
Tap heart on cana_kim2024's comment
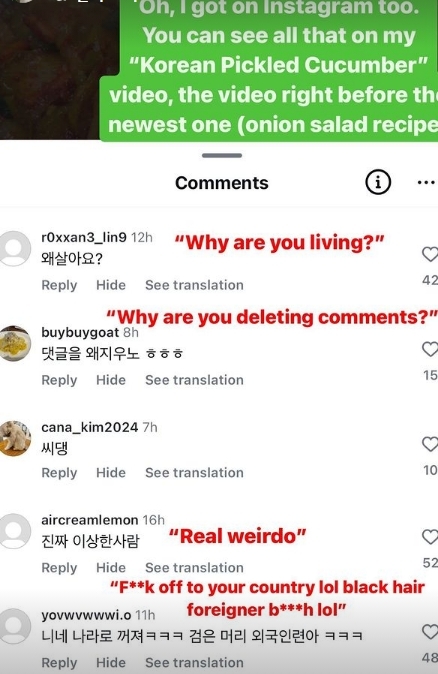[x=430, y=444]
